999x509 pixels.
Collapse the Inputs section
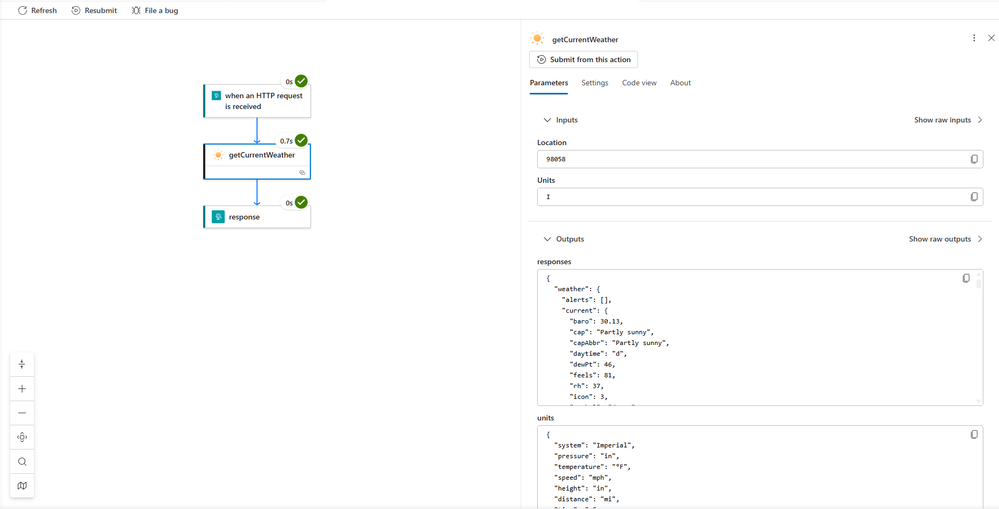pyautogui.click(x=547, y=120)
